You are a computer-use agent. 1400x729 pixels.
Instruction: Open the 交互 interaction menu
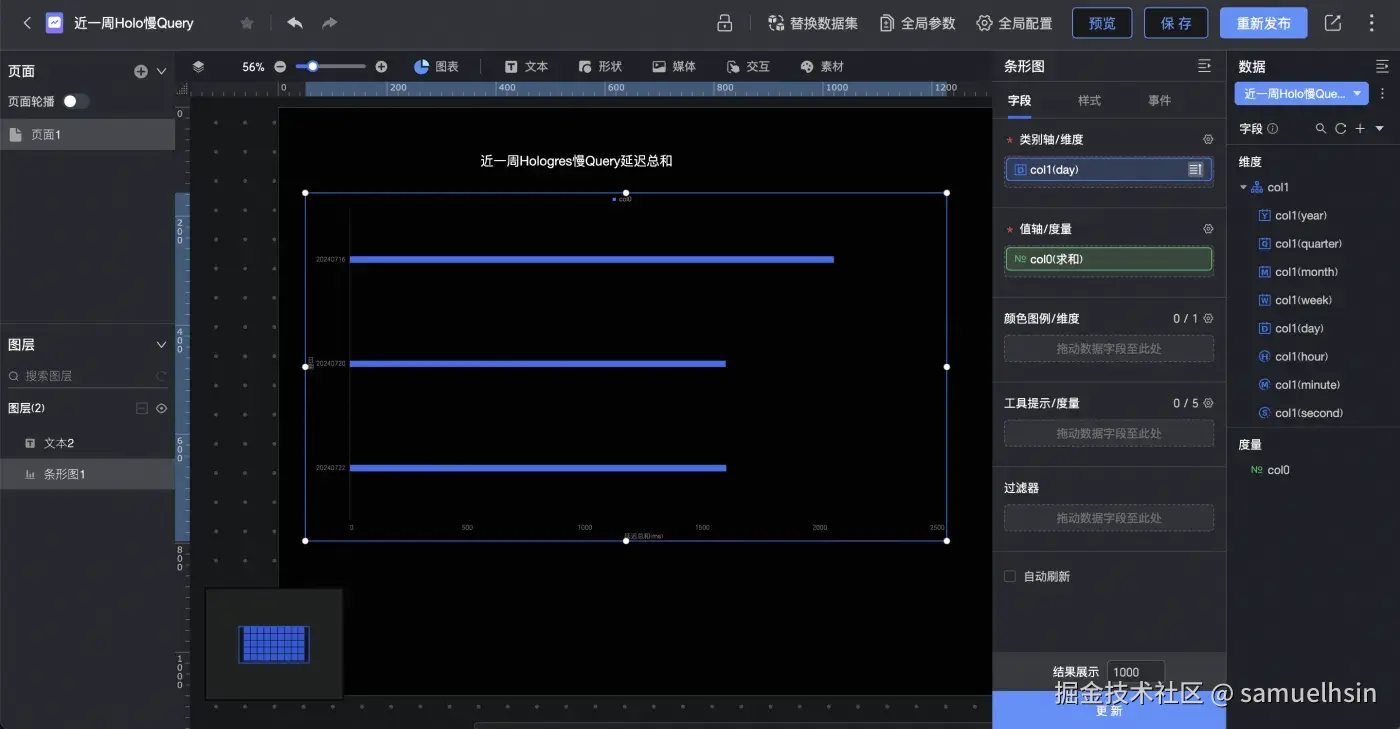pyautogui.click(x=748, y=66)
